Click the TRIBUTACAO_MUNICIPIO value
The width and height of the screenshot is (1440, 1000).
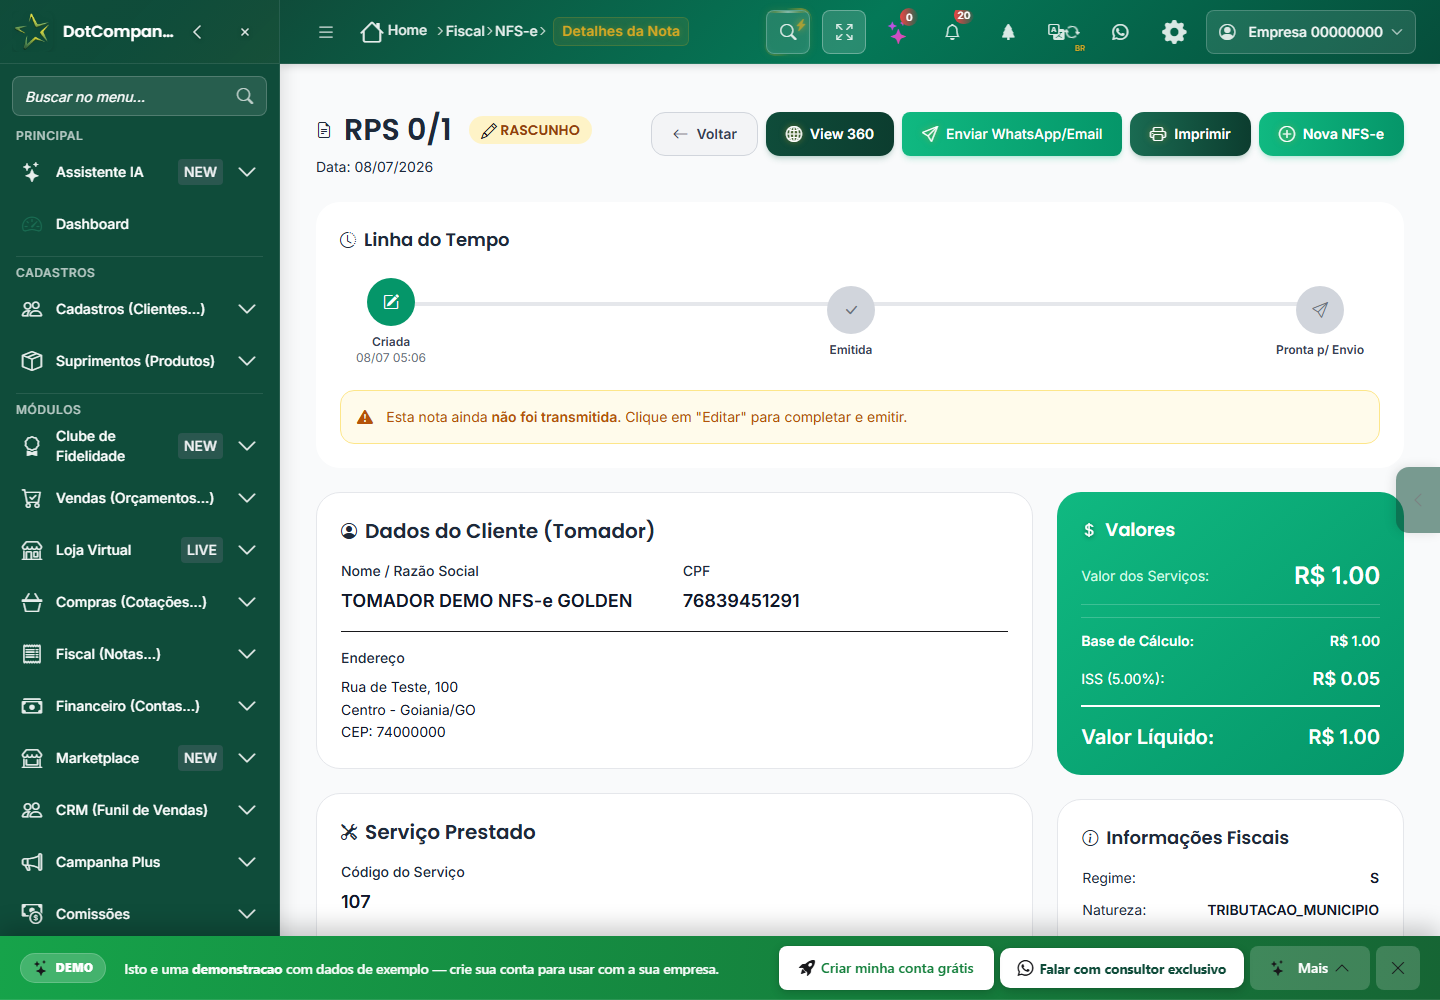pyautogui.click(x=1293, y=910)
